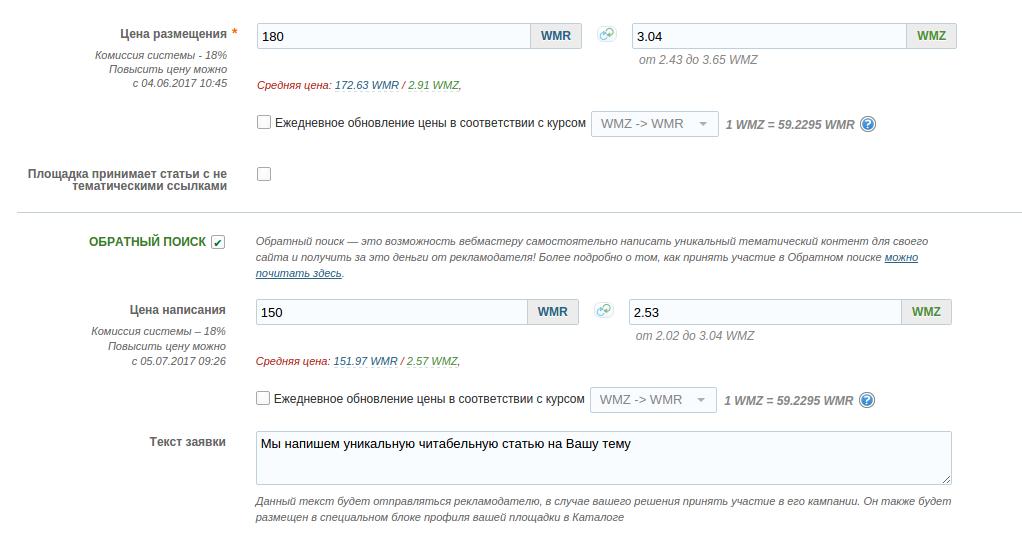Focus WMZ placement price field with 3.04
This screenshot has height=540, width=1022.
click(x=769, y=36)
